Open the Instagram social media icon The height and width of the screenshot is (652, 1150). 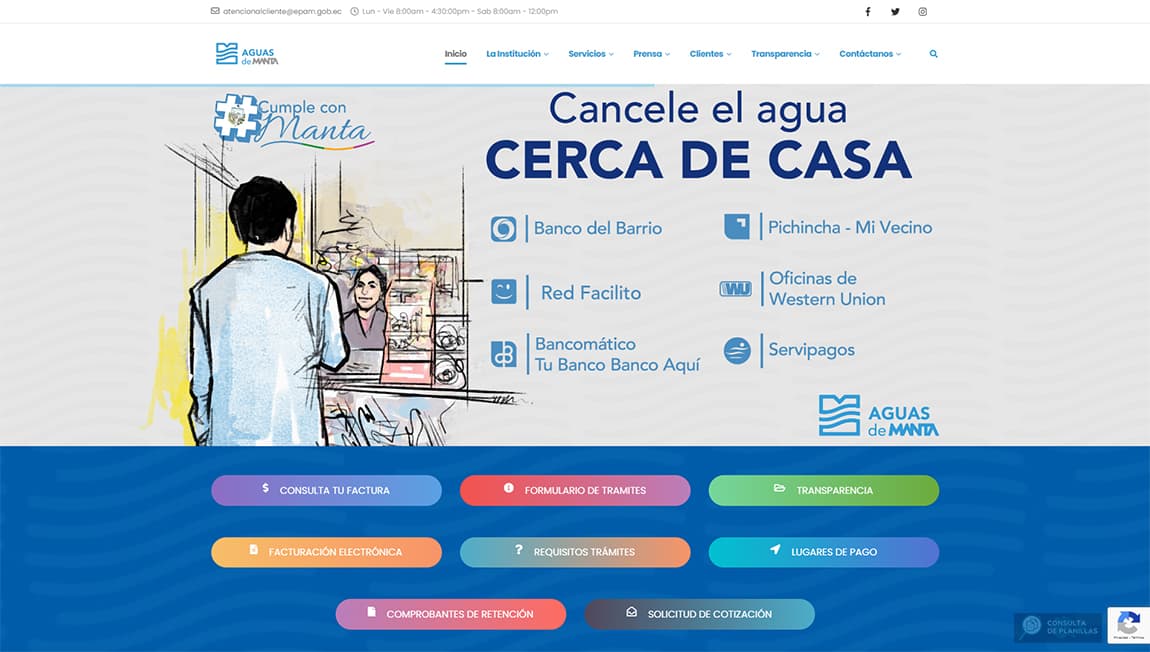point(923,12)
